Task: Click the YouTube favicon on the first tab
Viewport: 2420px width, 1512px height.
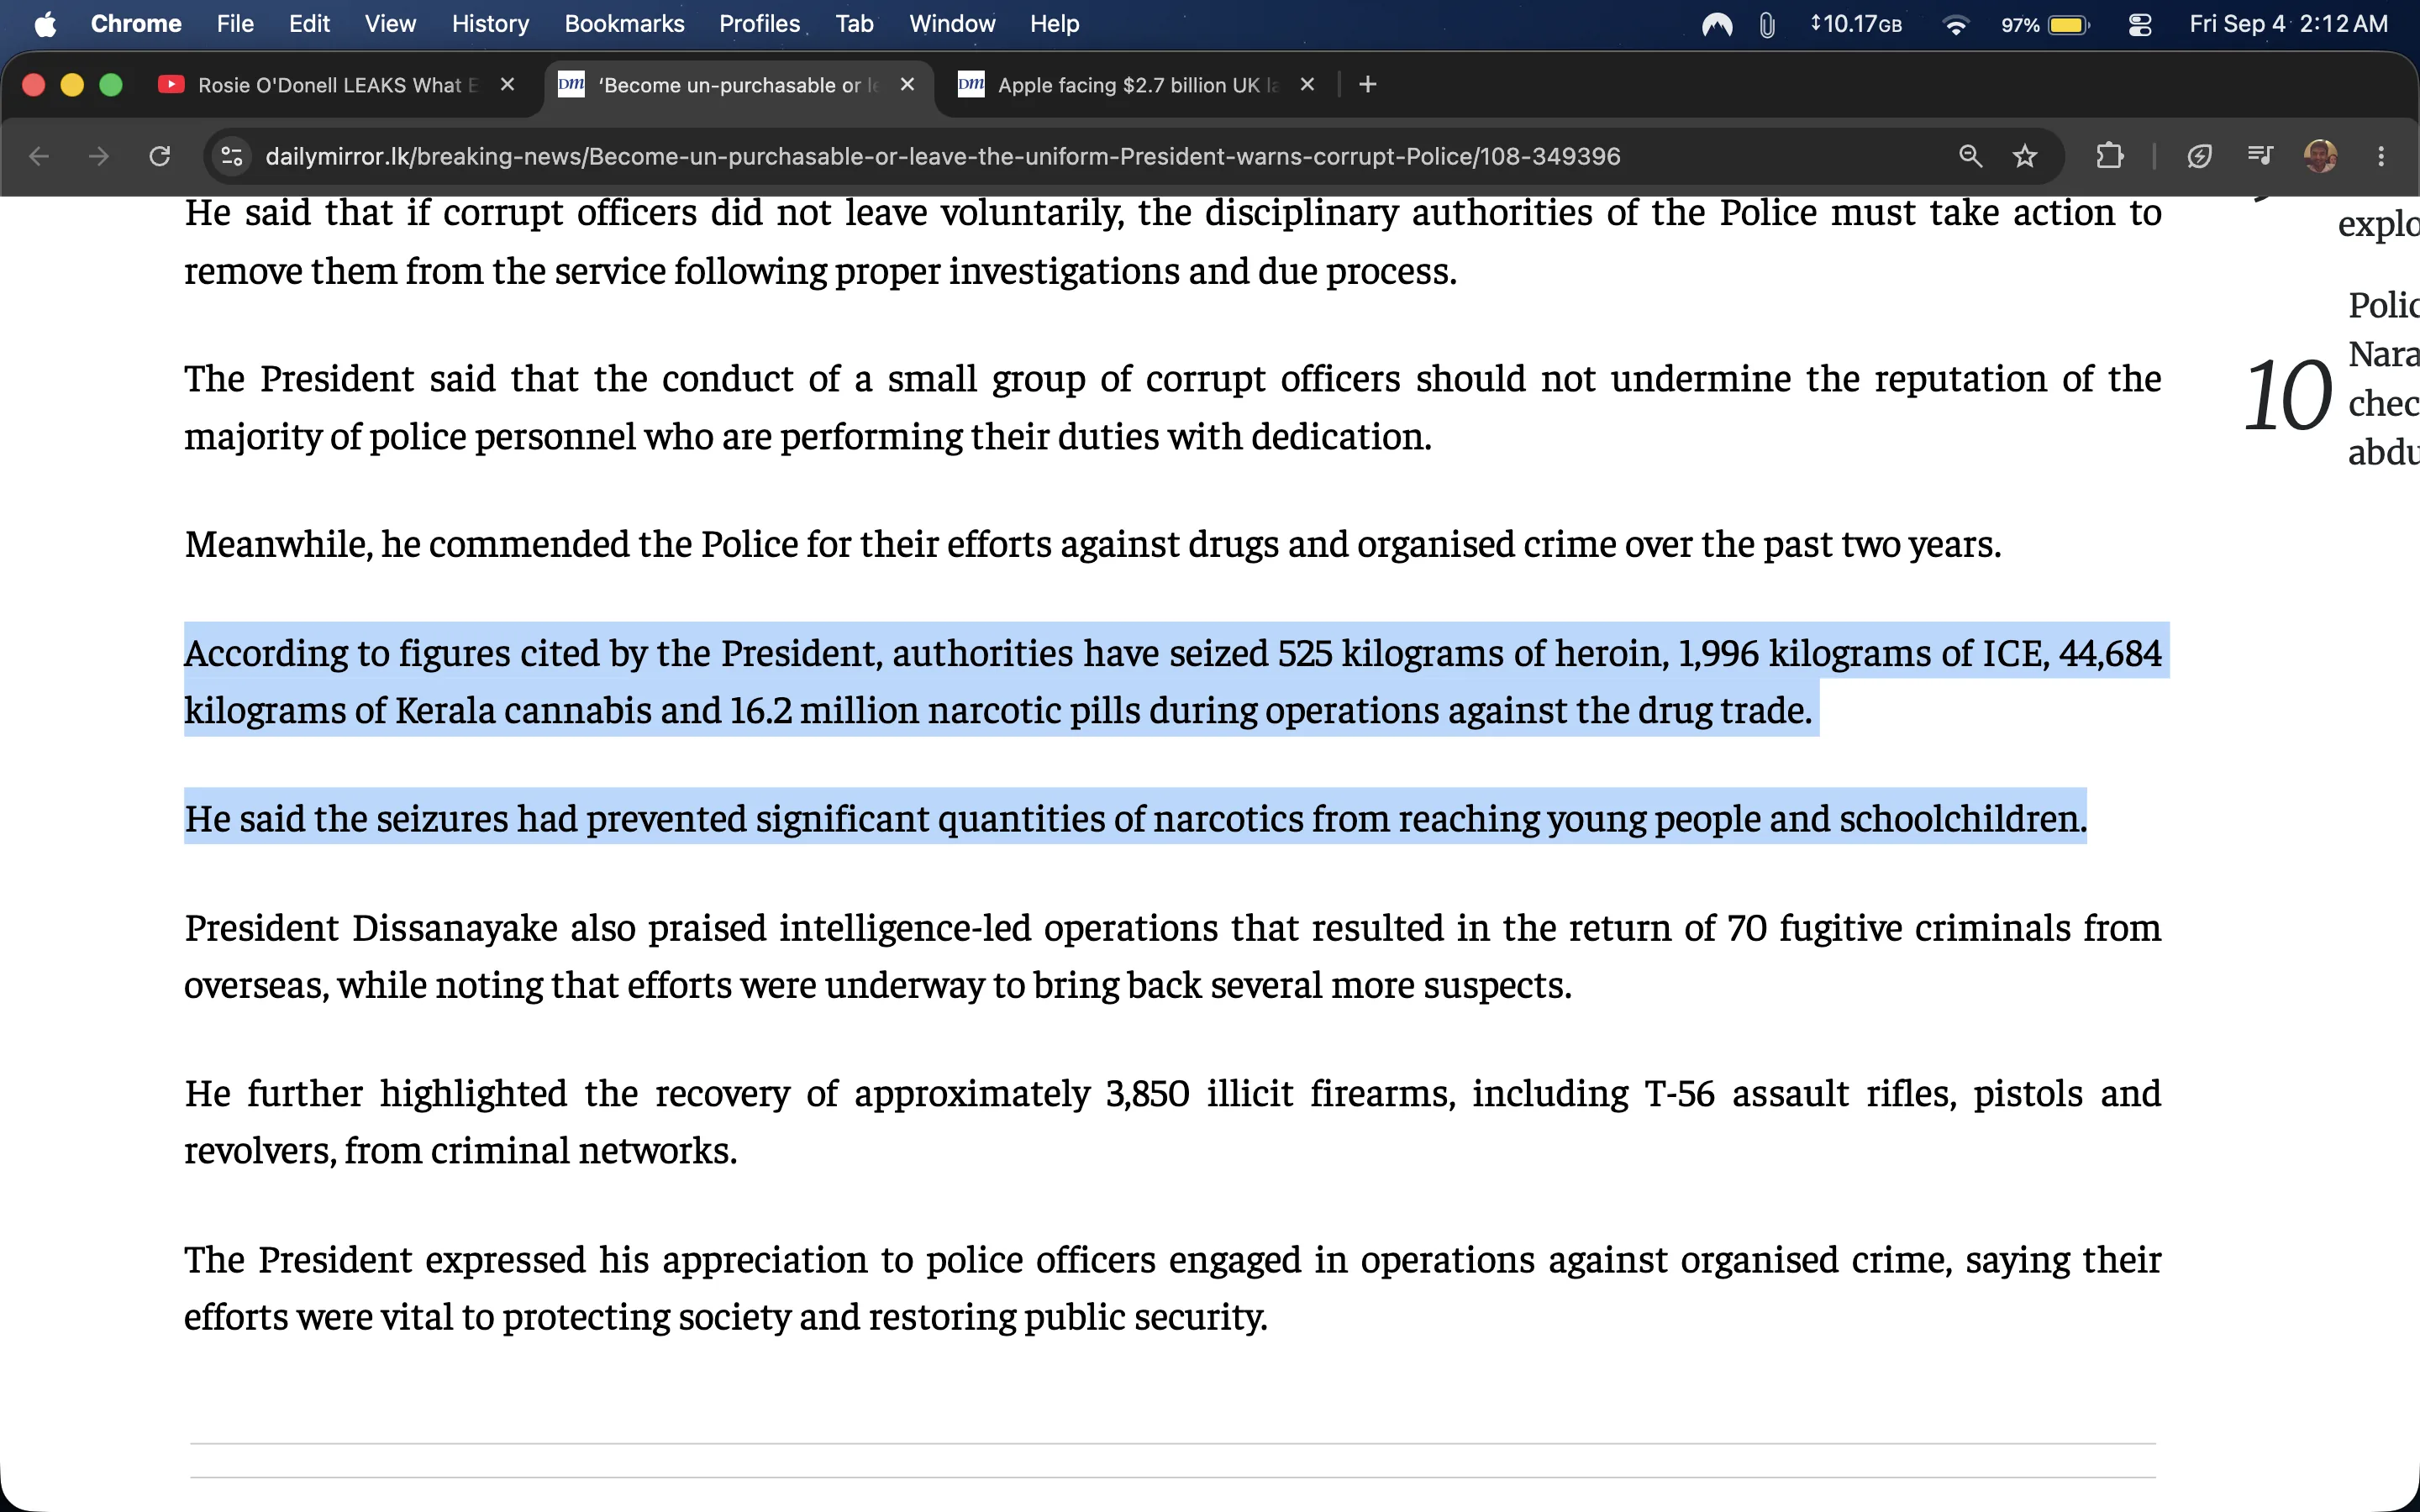Action: [x=171, y=85]
